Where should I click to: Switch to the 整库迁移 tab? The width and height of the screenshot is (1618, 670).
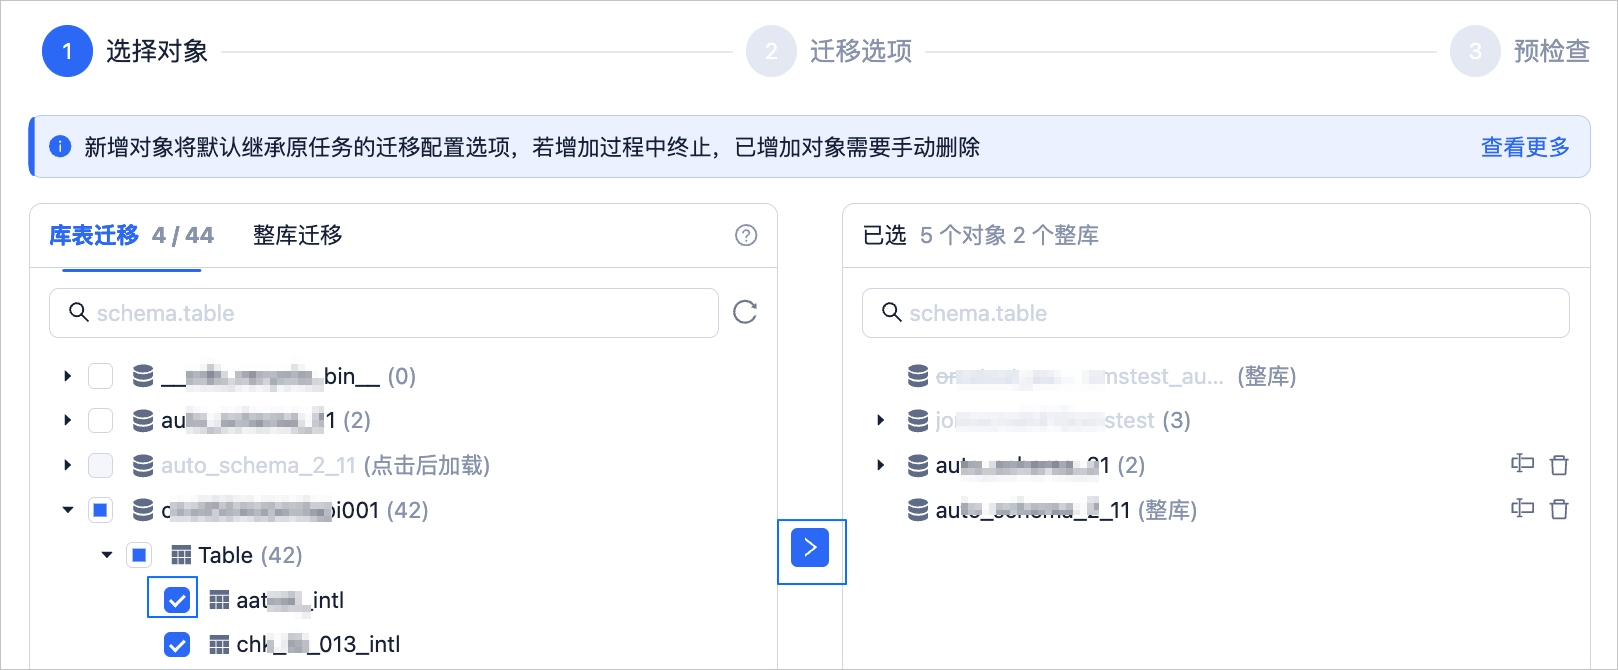coord(298,235)
